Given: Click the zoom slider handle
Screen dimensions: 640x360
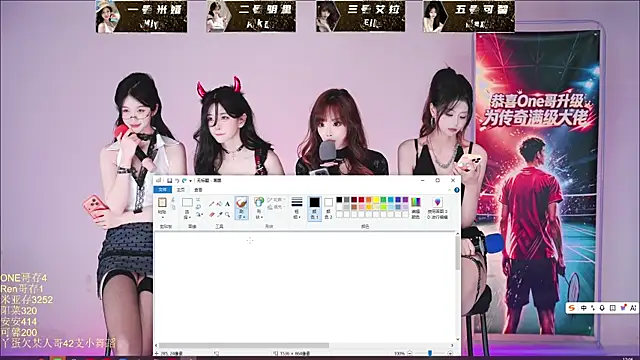Looking at the screenshot, I should pos(430,353).
